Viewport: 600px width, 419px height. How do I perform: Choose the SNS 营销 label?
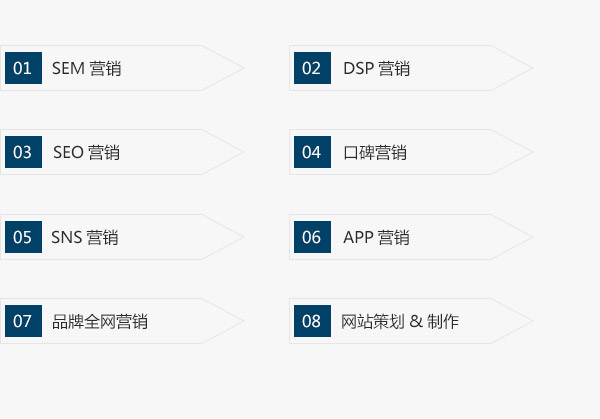[85, 237]
